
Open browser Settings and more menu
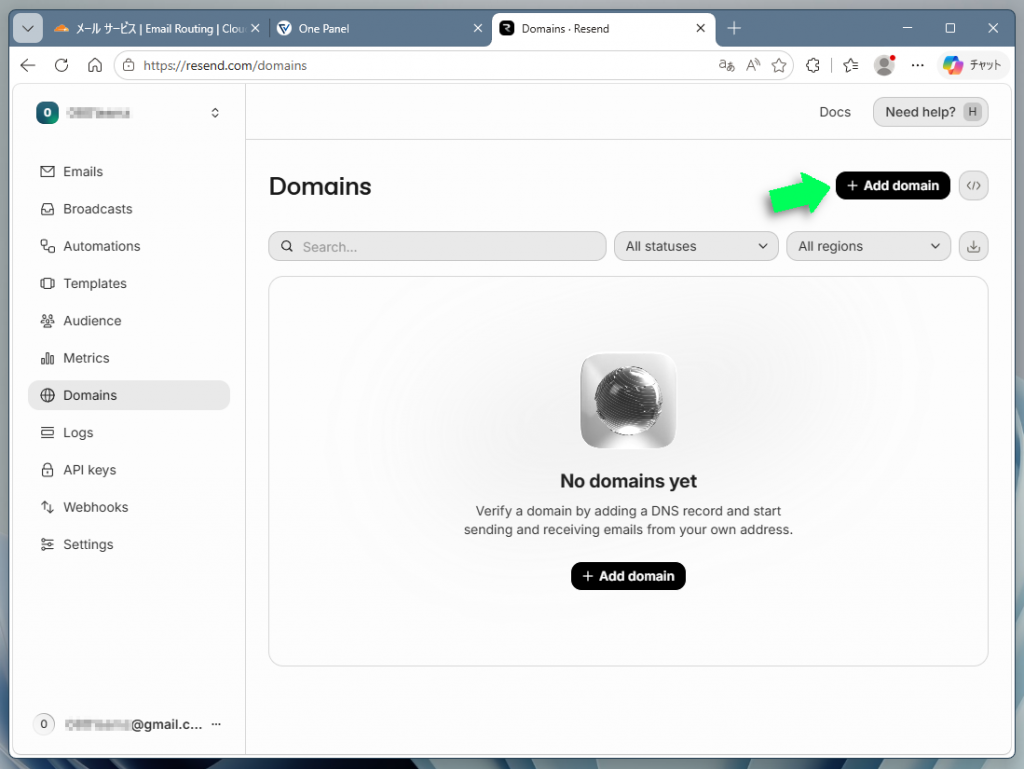tap(918, 65)
